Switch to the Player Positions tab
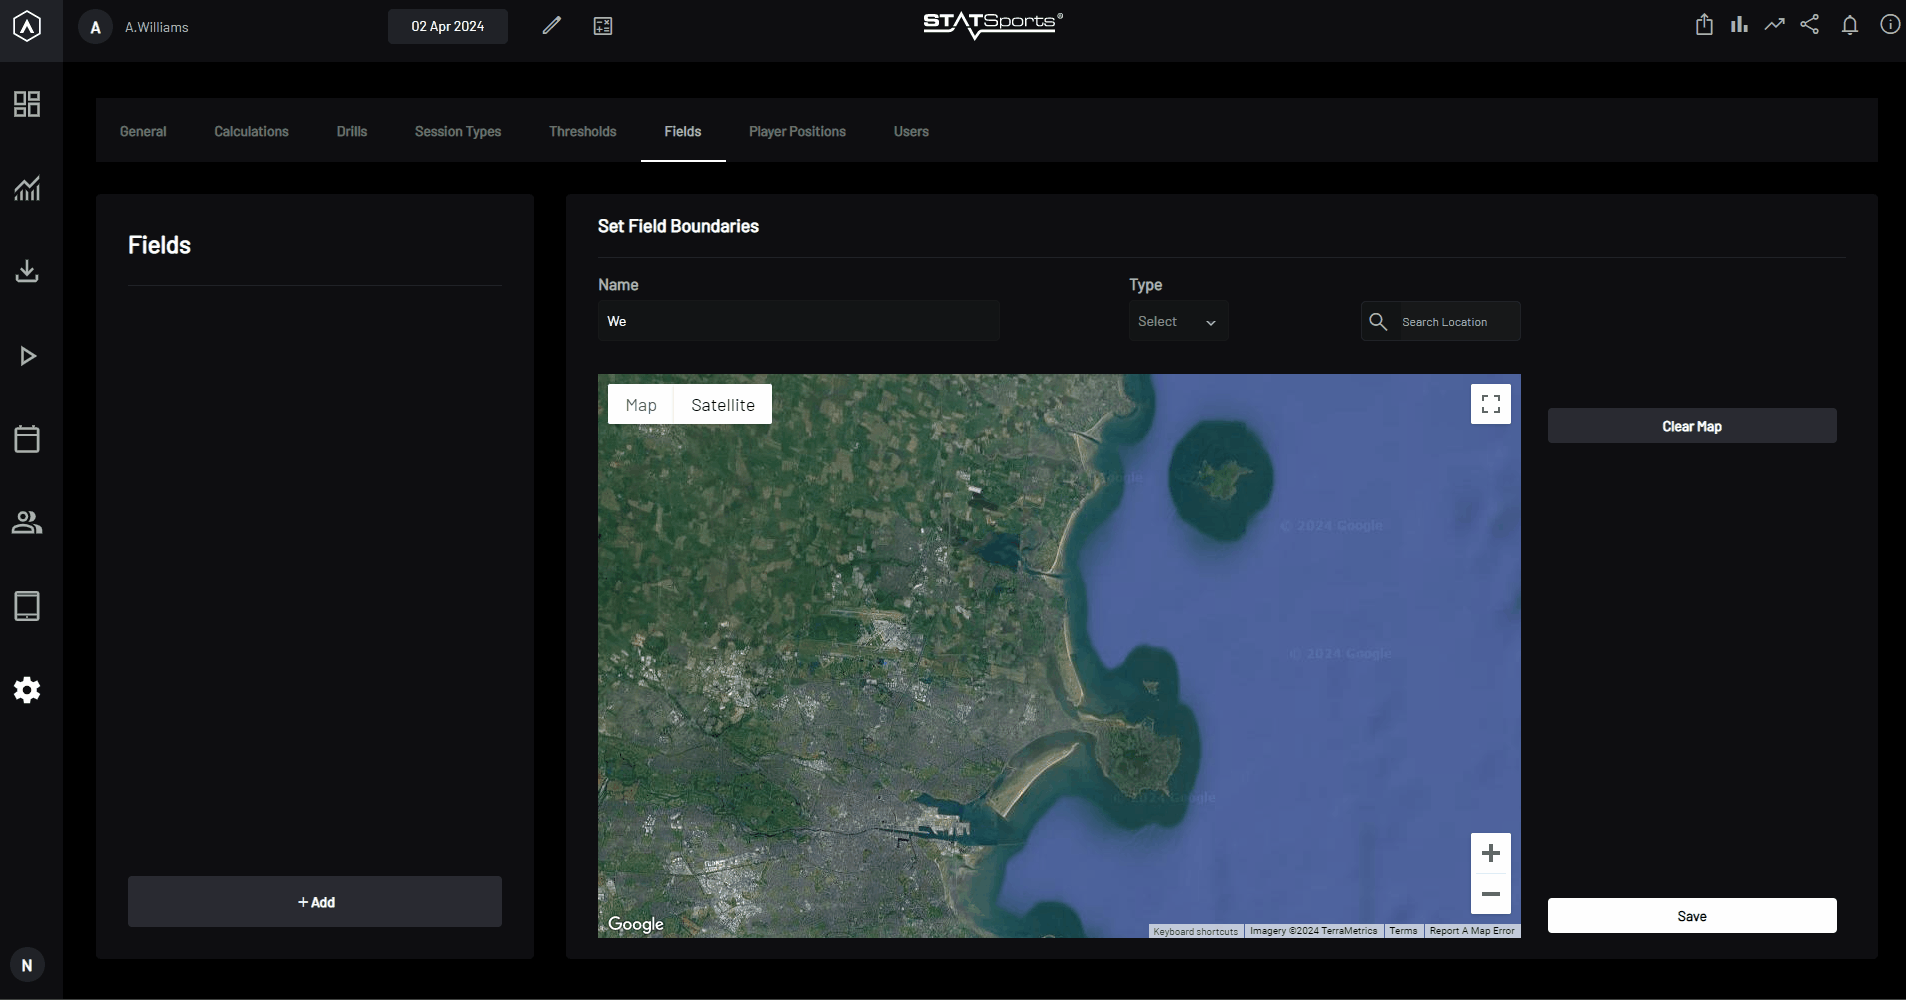Screen dimensions: 1906x1000 pos(797,131)
